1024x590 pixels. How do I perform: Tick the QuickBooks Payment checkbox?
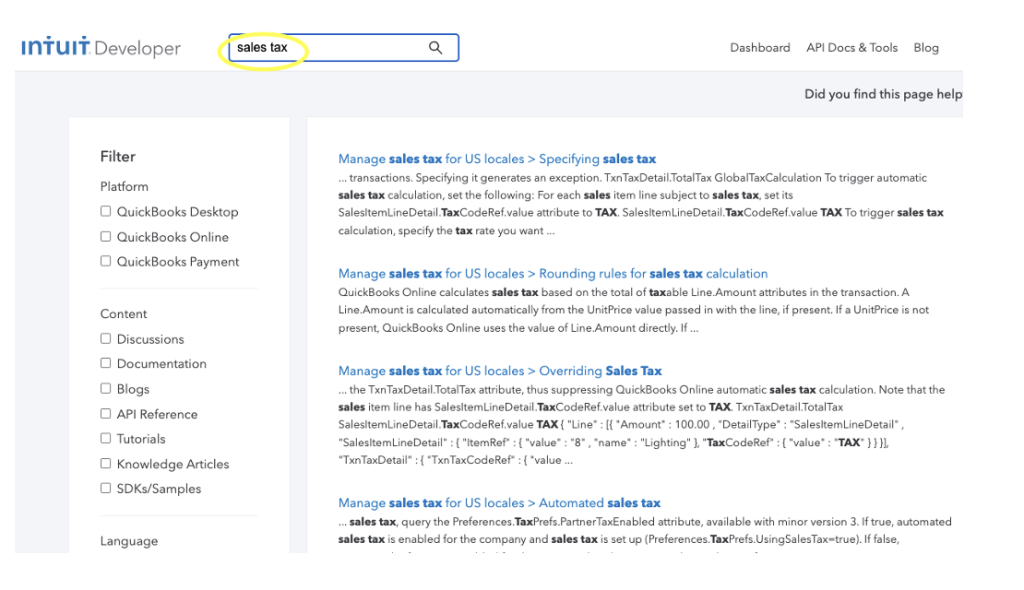click(105, 261)
